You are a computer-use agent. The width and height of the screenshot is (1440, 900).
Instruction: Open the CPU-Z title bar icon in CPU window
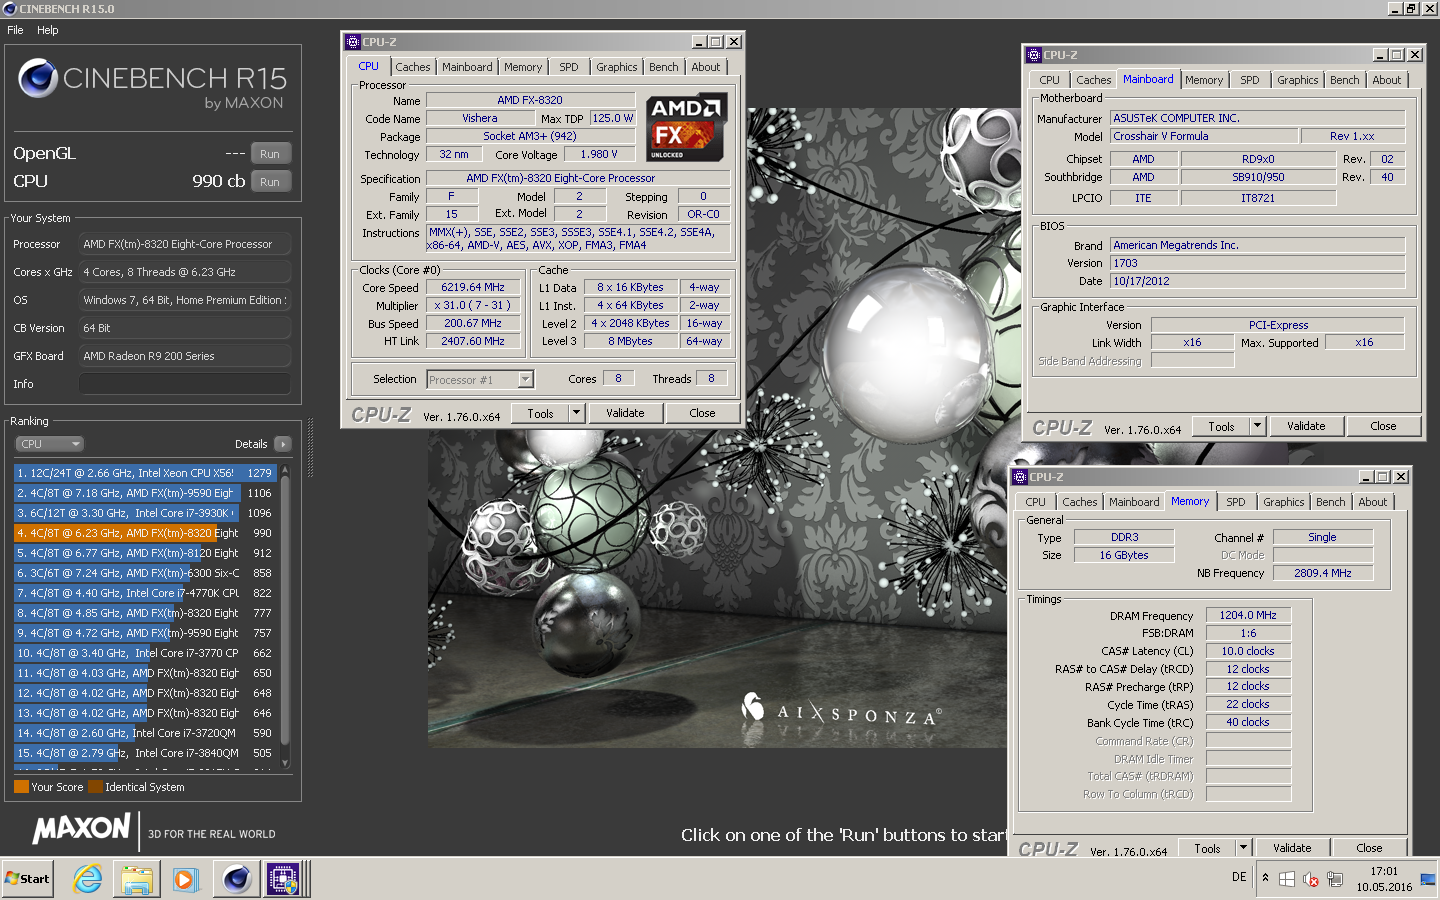(352, 42)
